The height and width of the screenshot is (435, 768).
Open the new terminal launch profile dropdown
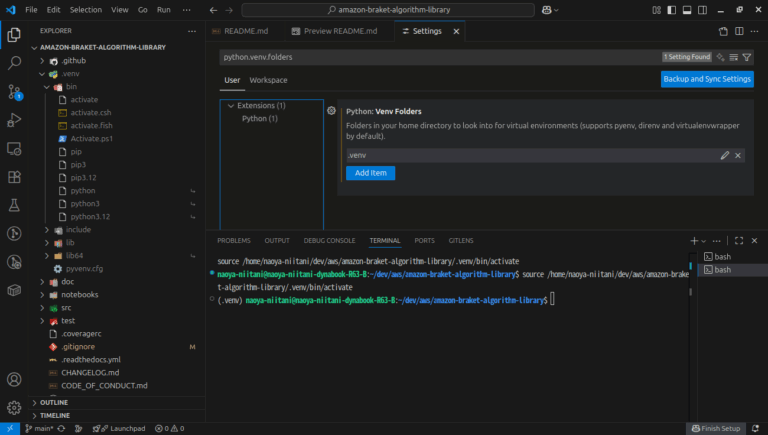click(x=704, y=241)
